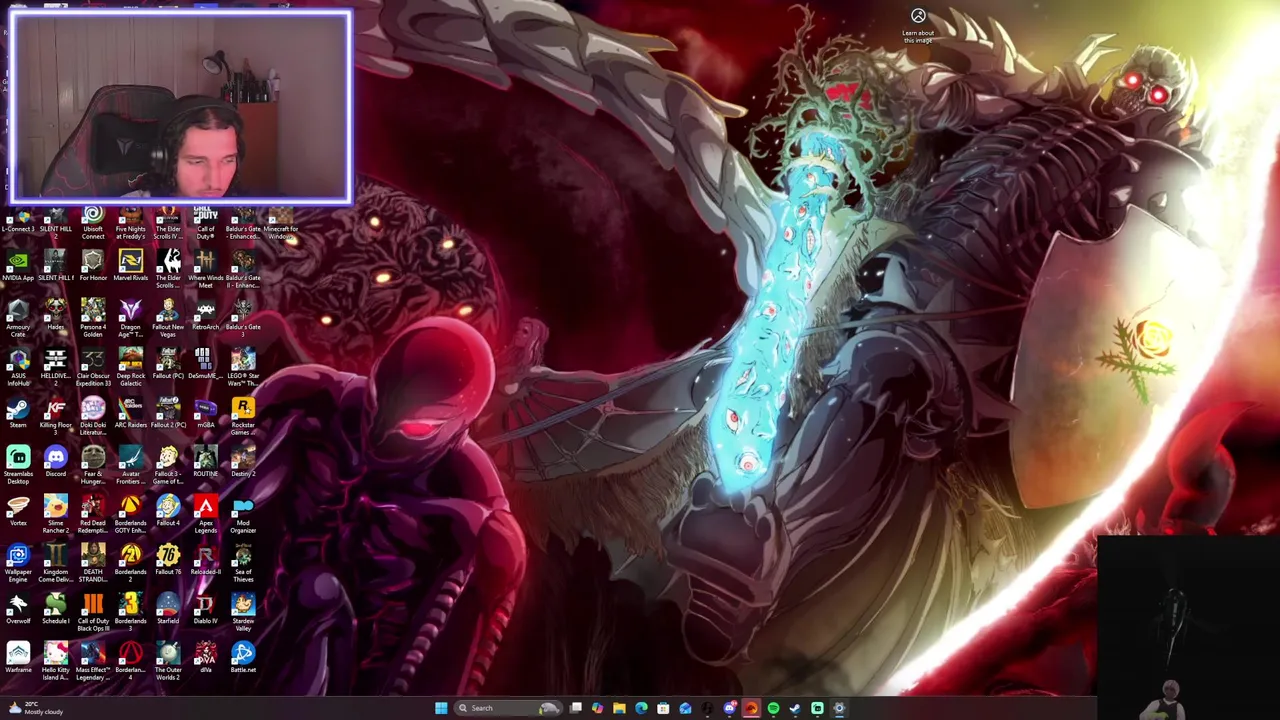Select Wallpaper Engine icon
Screen dimensions: 1280x720
point(18,563)
